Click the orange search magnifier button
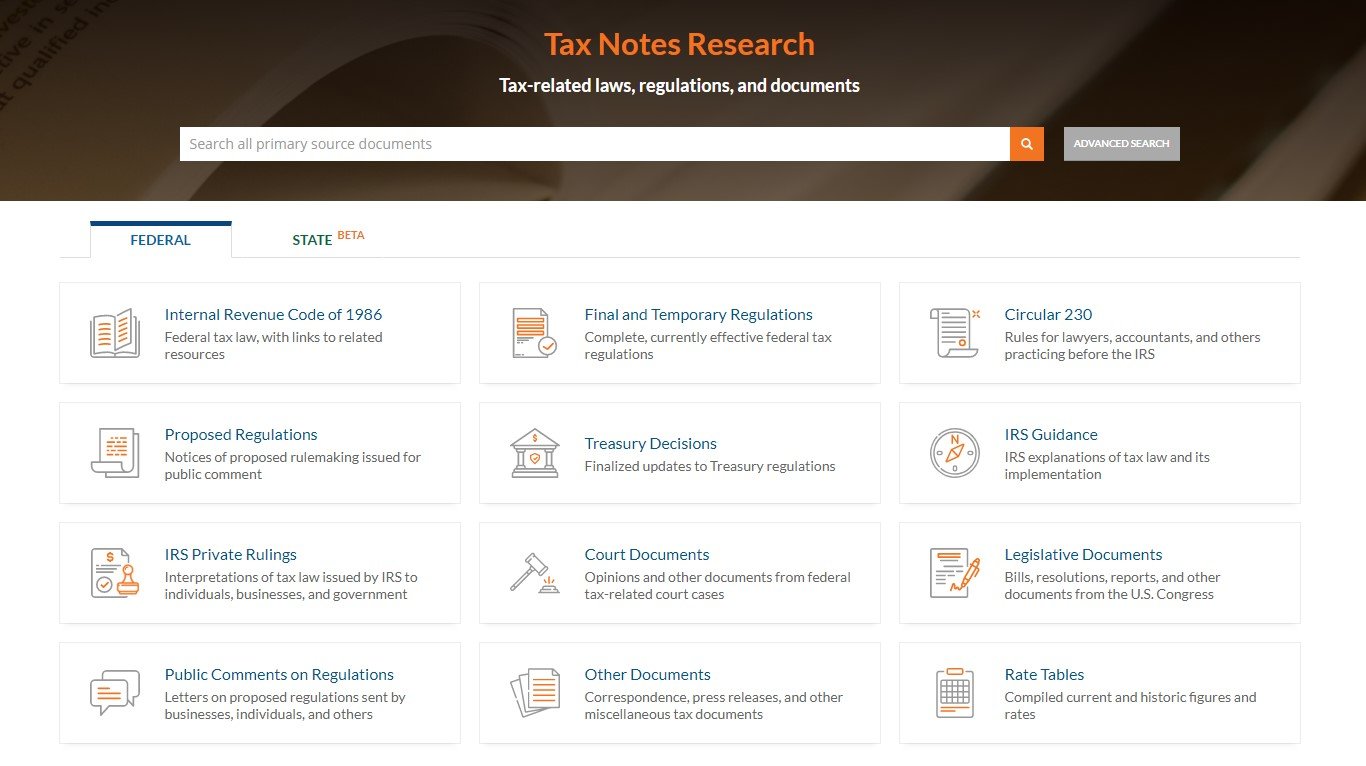The width and height of the screenshot is (1366, 766). point(1026,144)
